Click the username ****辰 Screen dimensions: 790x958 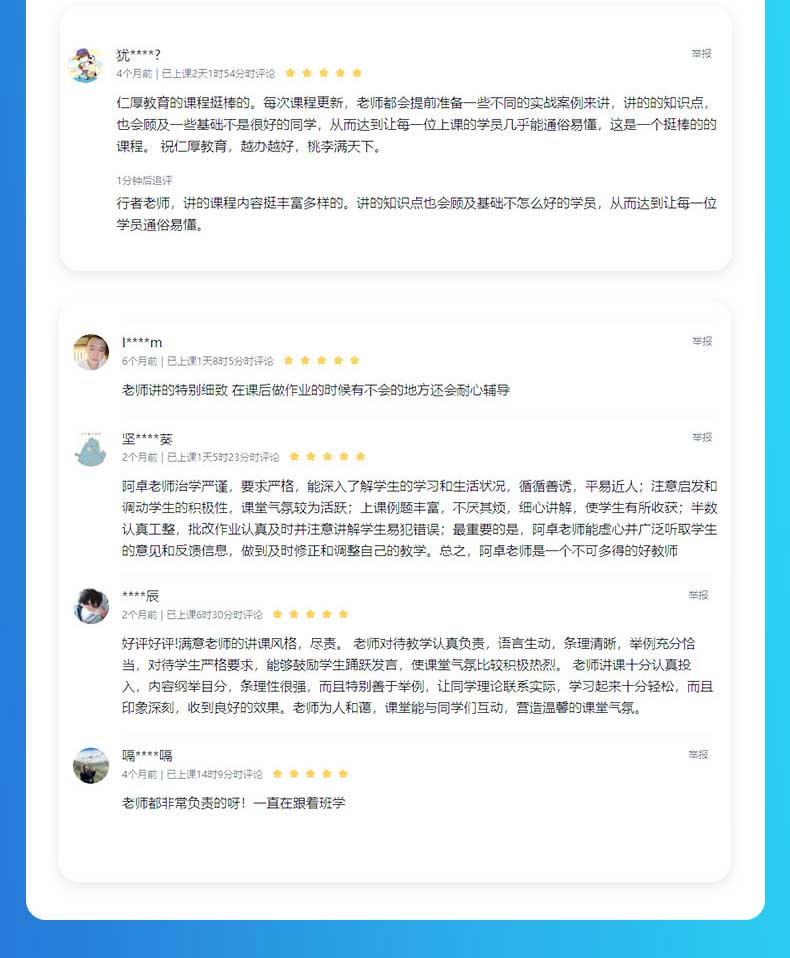[x=141, y=596]
